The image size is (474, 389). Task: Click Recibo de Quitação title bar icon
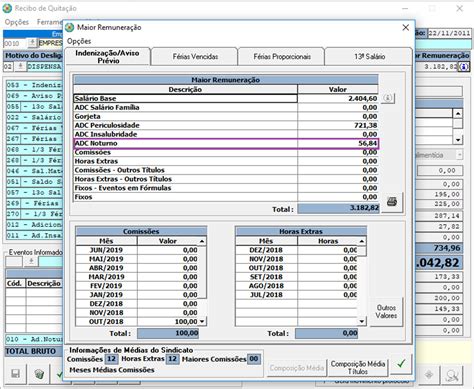pos(7,9)
